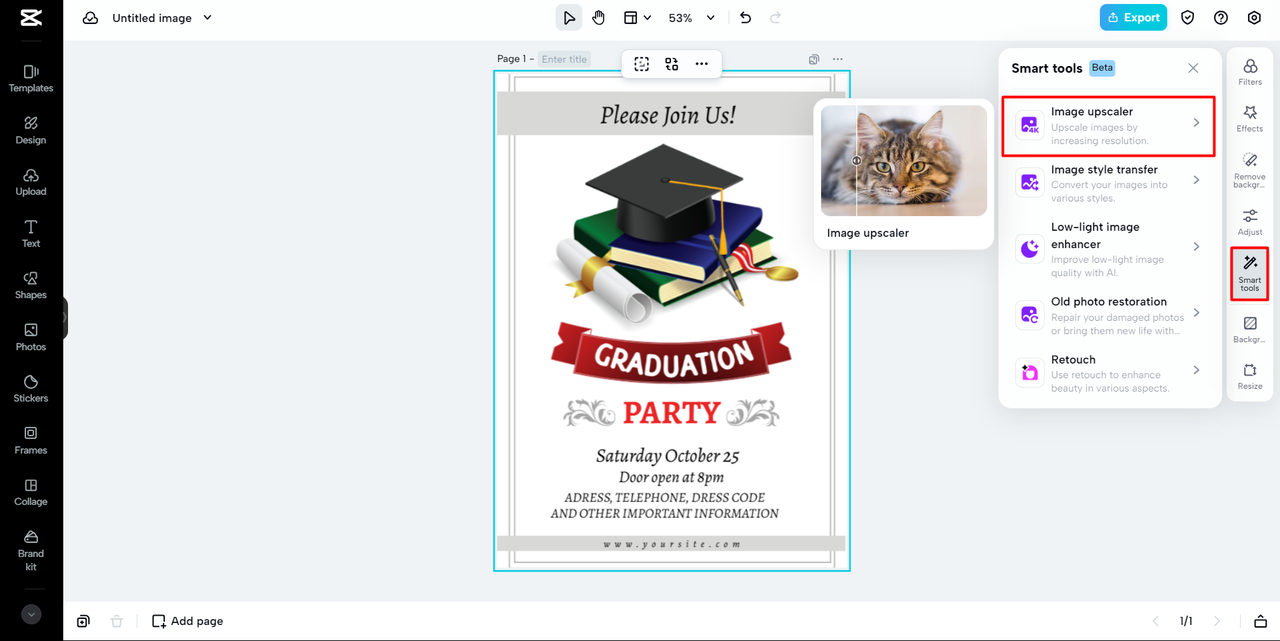Close the Smart tools panel
Image resolution: width=1280 pixels, height=641 pixels.
1193,68
